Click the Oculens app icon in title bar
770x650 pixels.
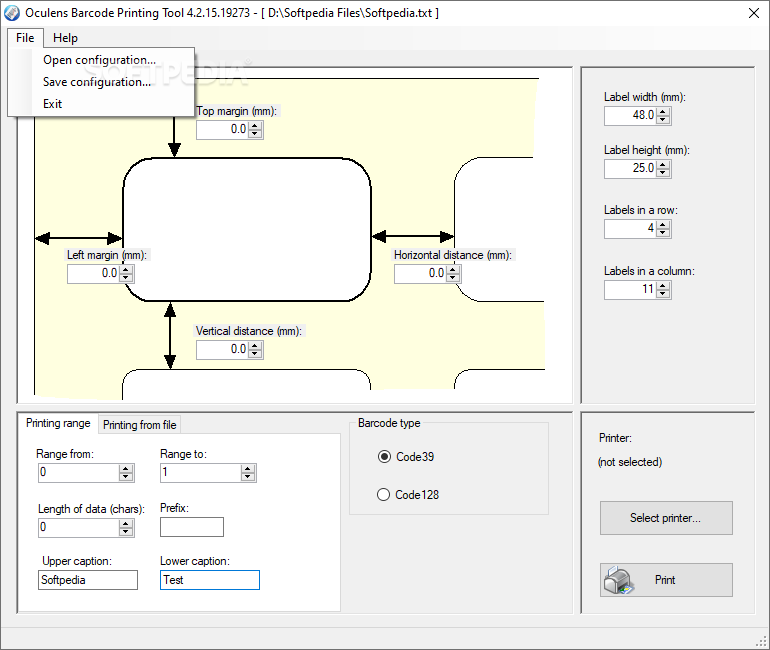12,13
